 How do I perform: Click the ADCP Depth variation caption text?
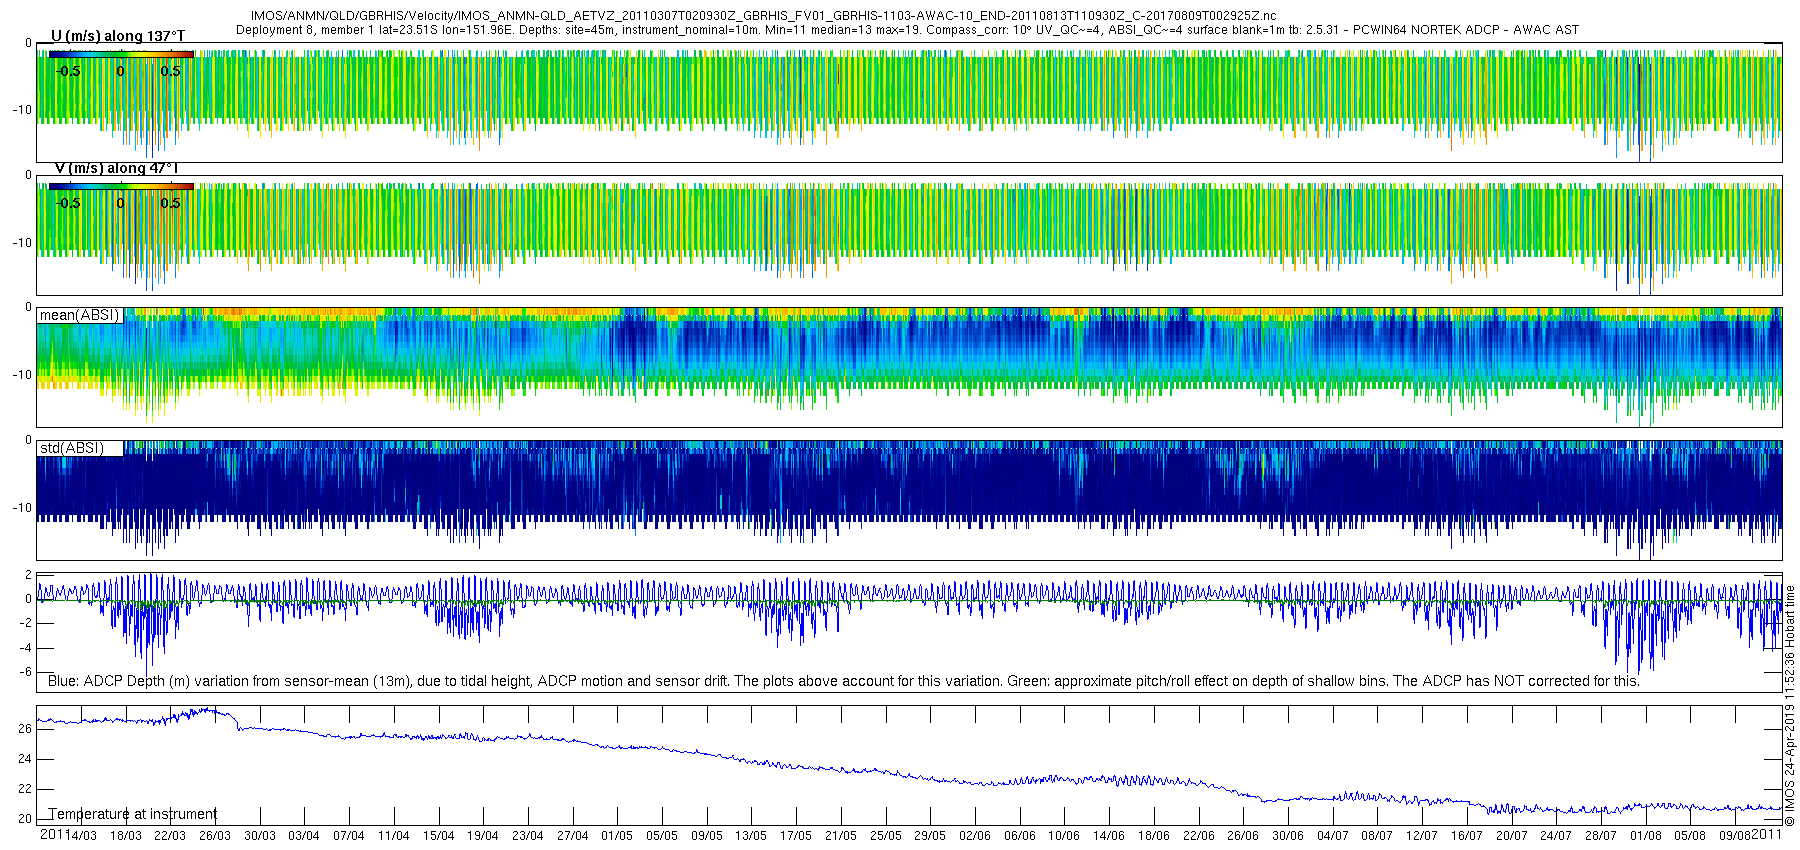pos(843,681)
